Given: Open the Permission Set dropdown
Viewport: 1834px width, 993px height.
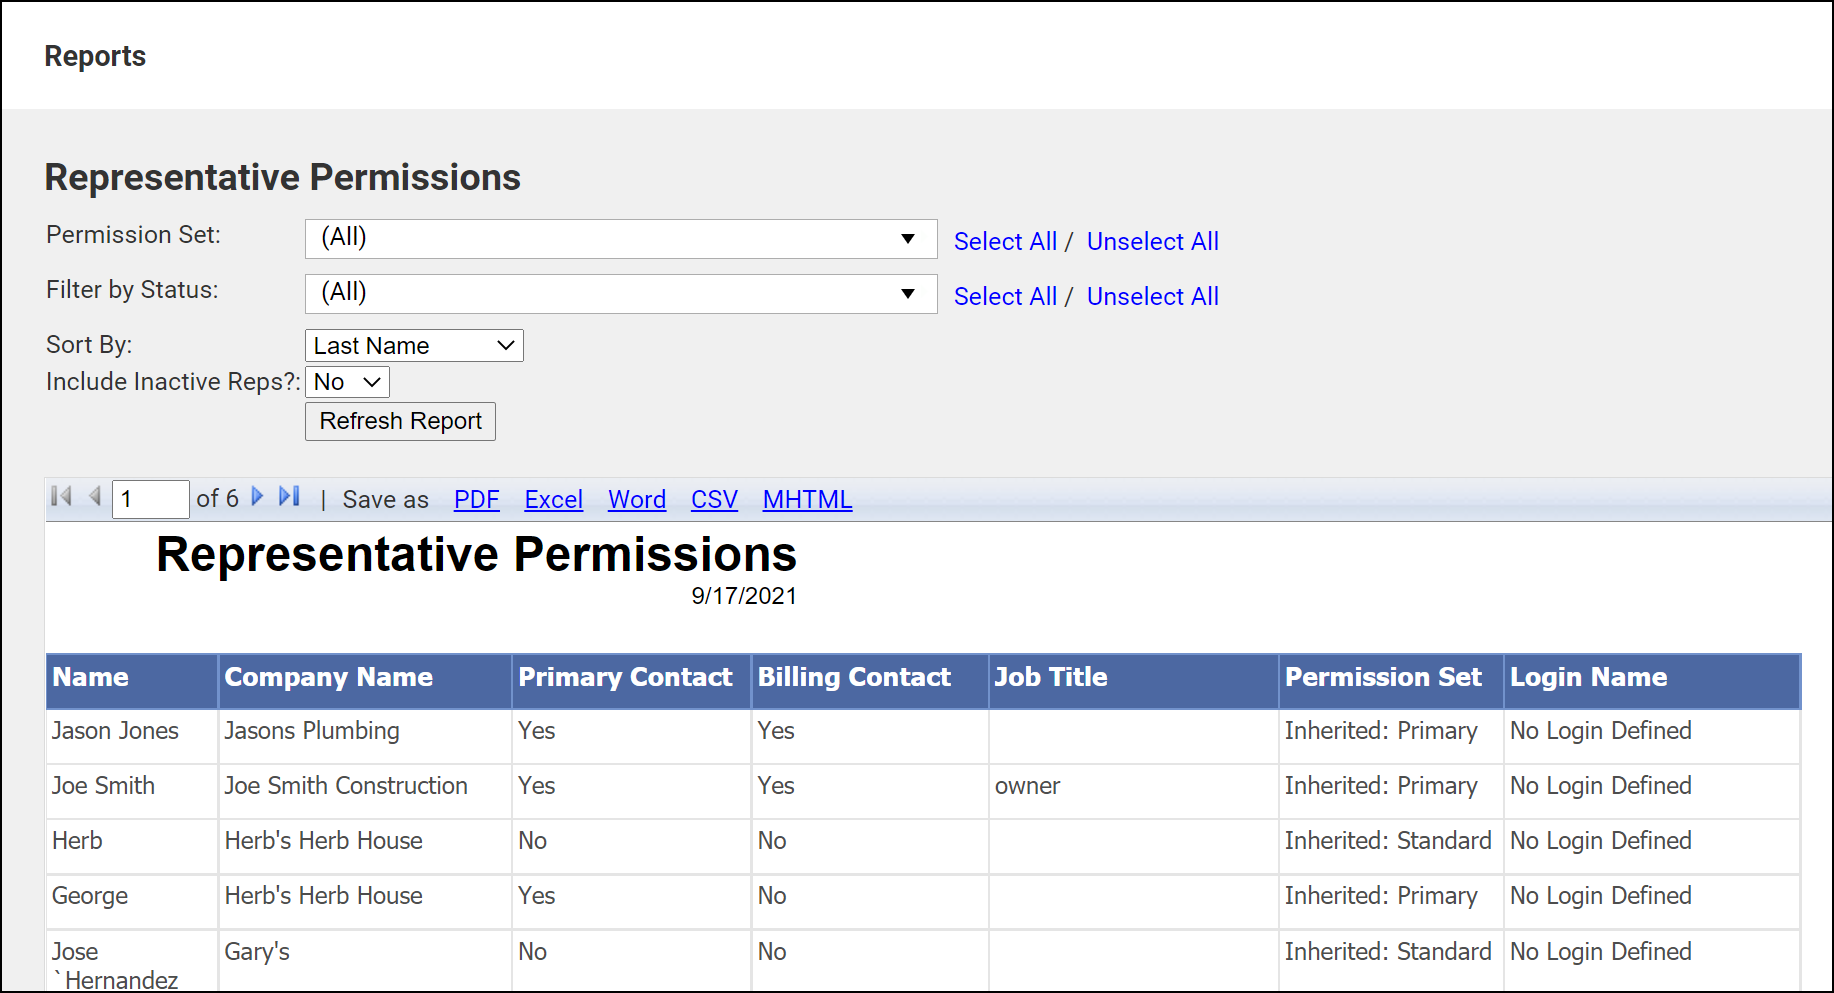Looking at the screenshot, I should (620, 239).
